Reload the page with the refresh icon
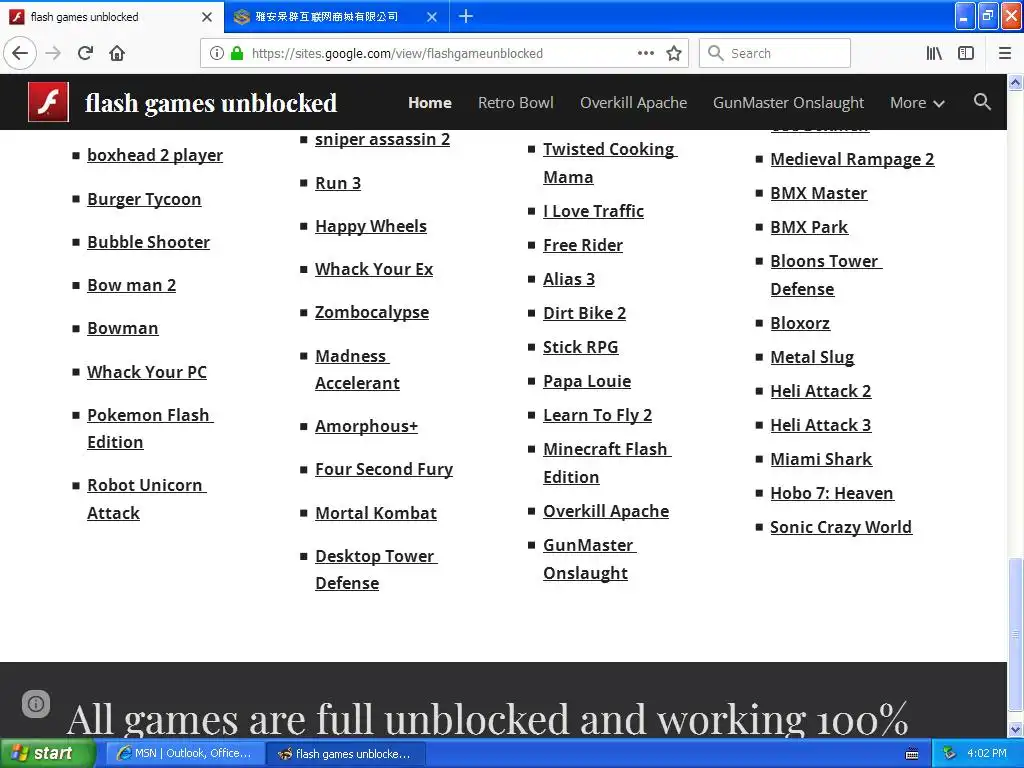This screenshot has height=768, width=1024. tap(85, 53)
